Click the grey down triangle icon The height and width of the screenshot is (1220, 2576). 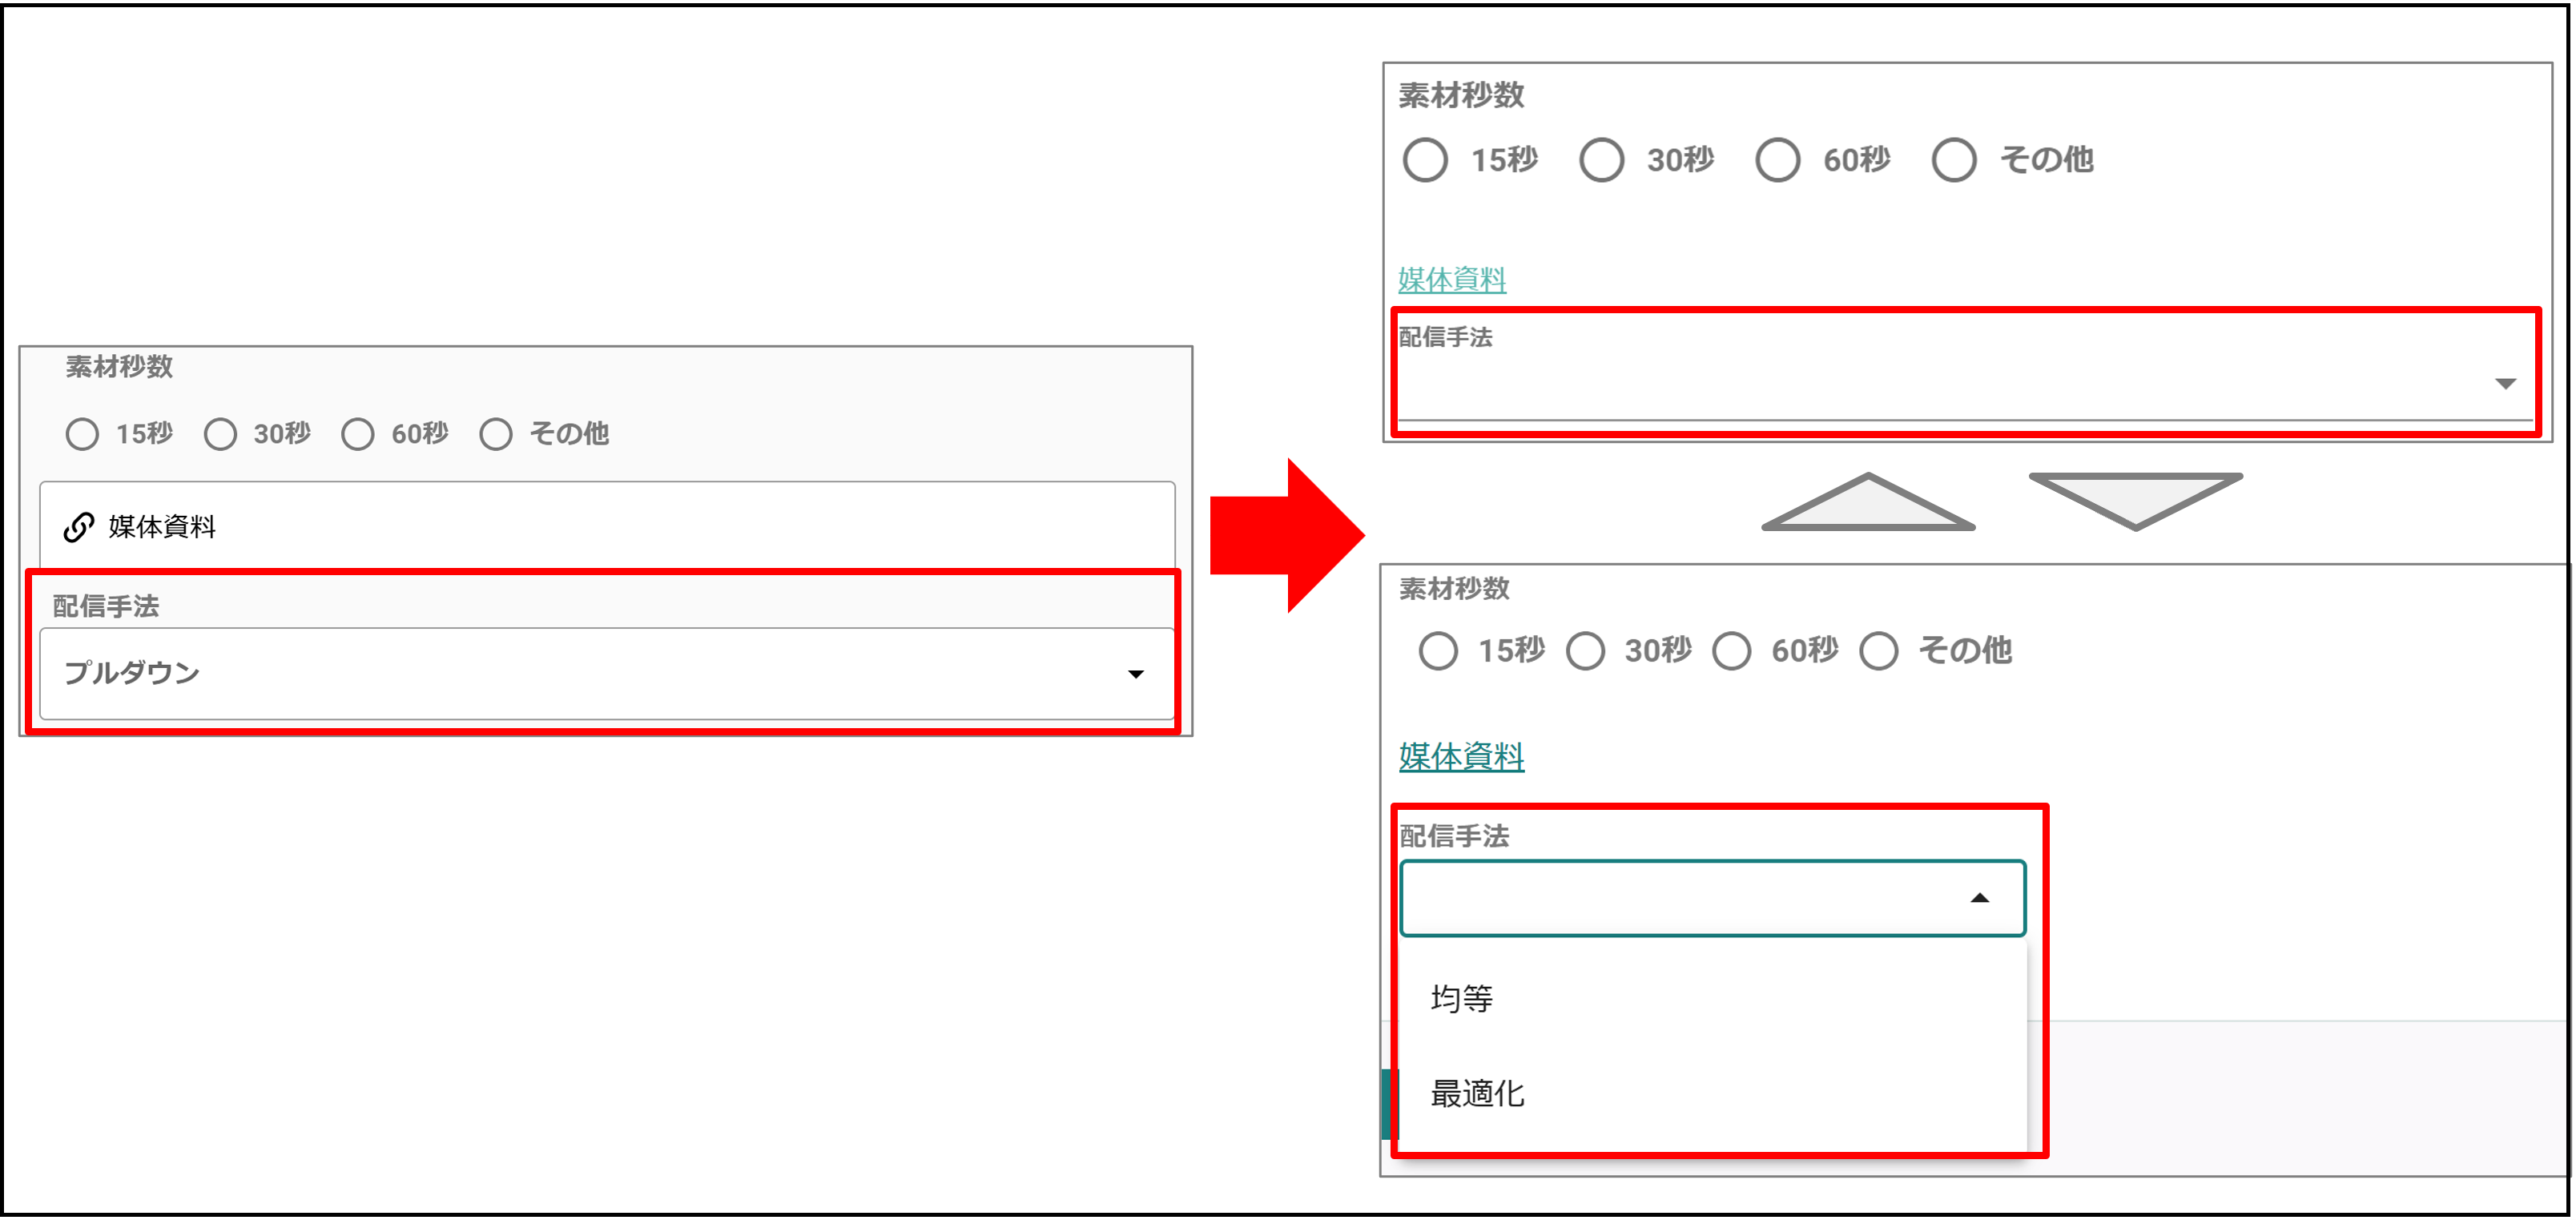2135,501
